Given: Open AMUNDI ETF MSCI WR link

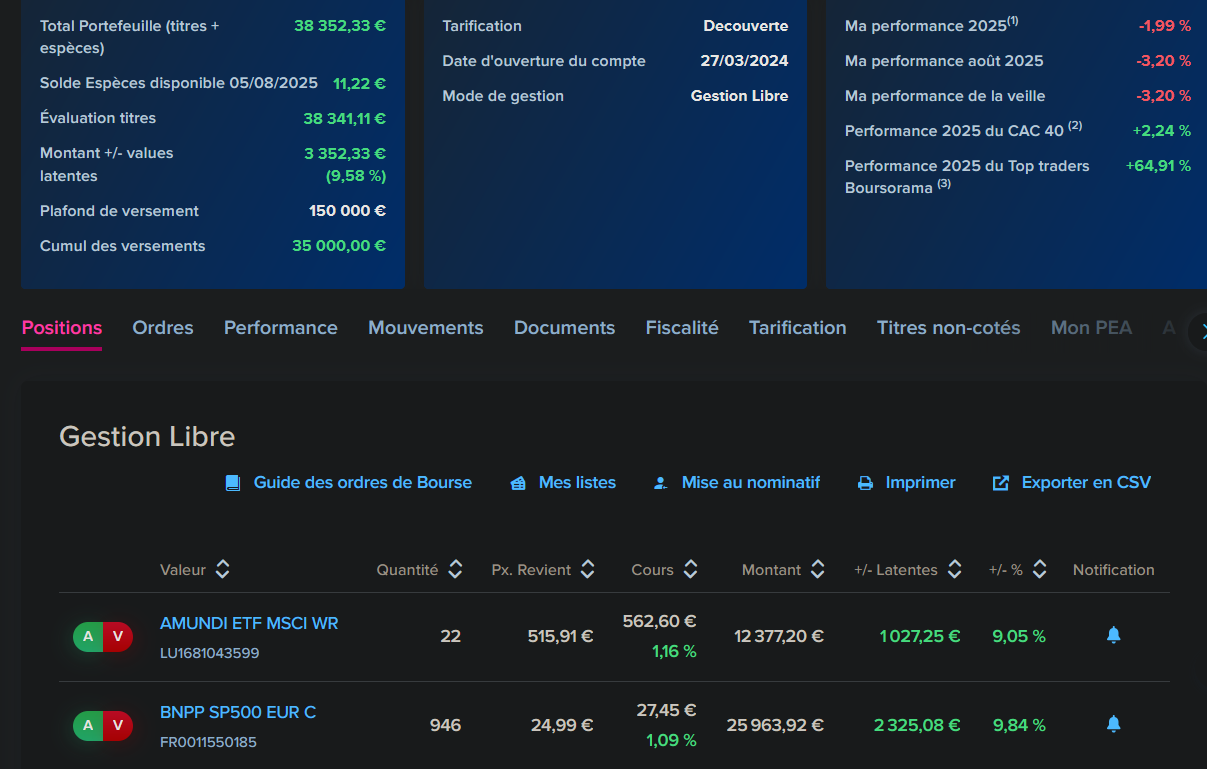Looking at the screenshot, I should click(x=249, y=623).
